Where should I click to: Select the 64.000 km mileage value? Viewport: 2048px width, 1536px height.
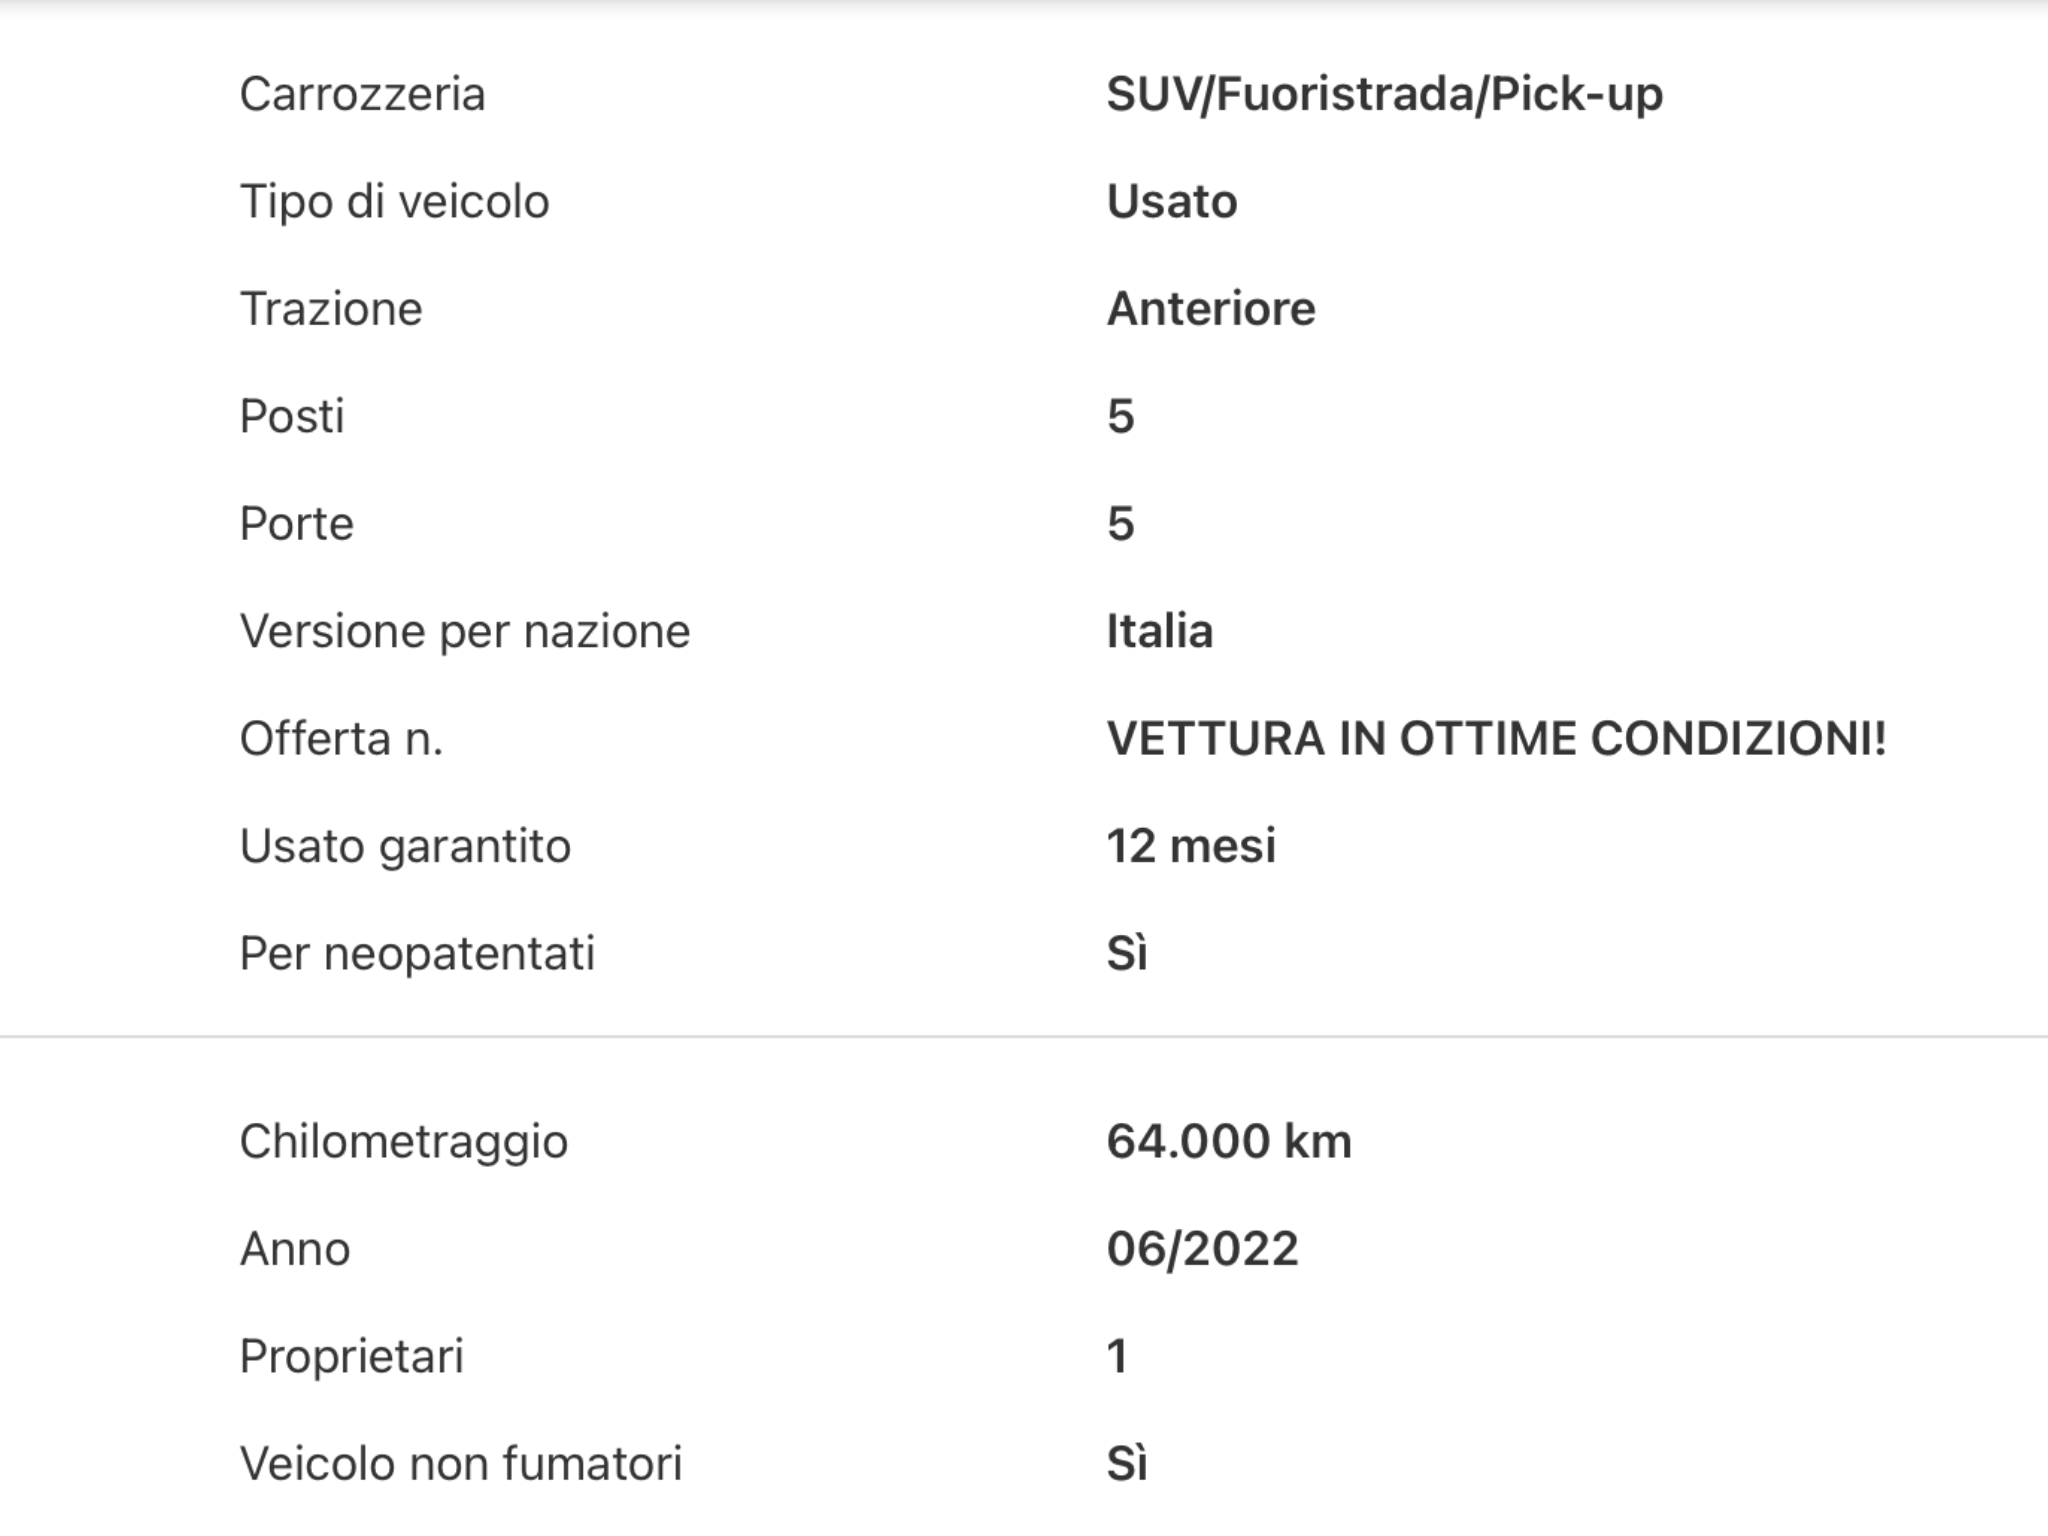pos(1229,1141)
